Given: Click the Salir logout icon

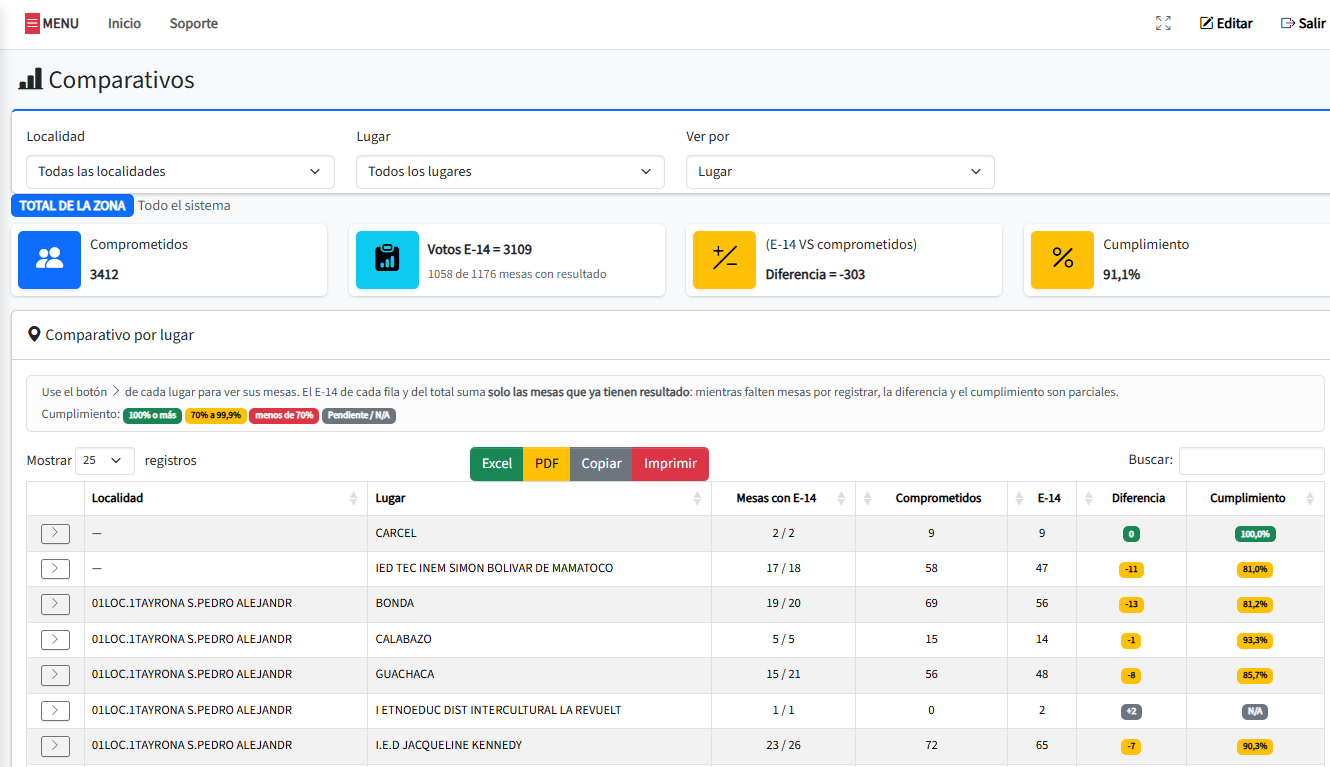Looking at the screenshot, I should (1288, 23).
